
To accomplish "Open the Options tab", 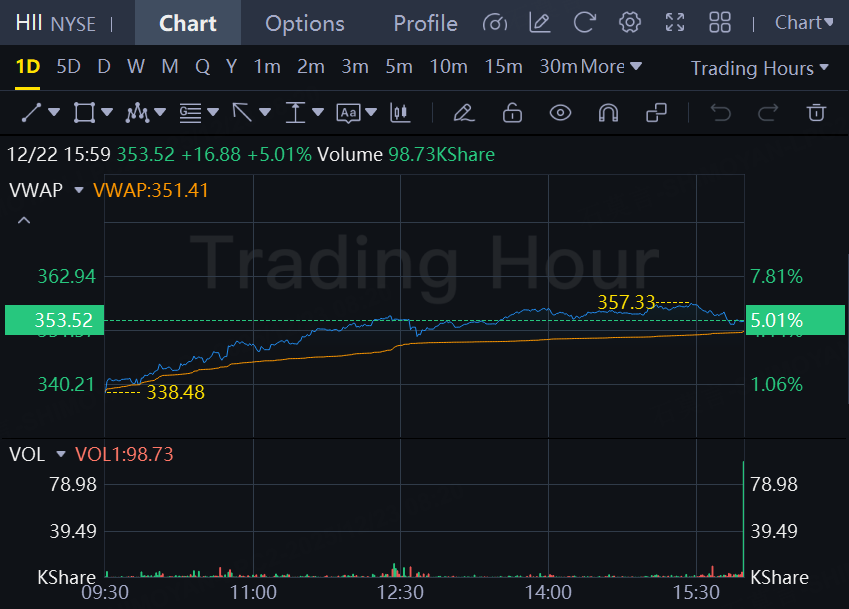I will click(x=305, y=23).
